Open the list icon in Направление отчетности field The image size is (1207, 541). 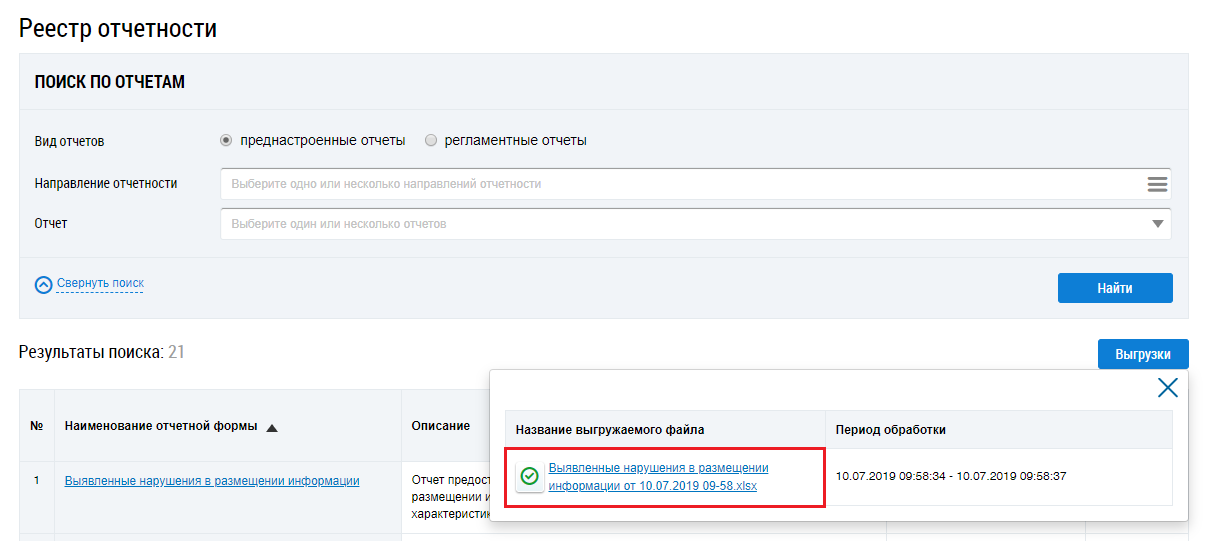[x=1157, y=184]
